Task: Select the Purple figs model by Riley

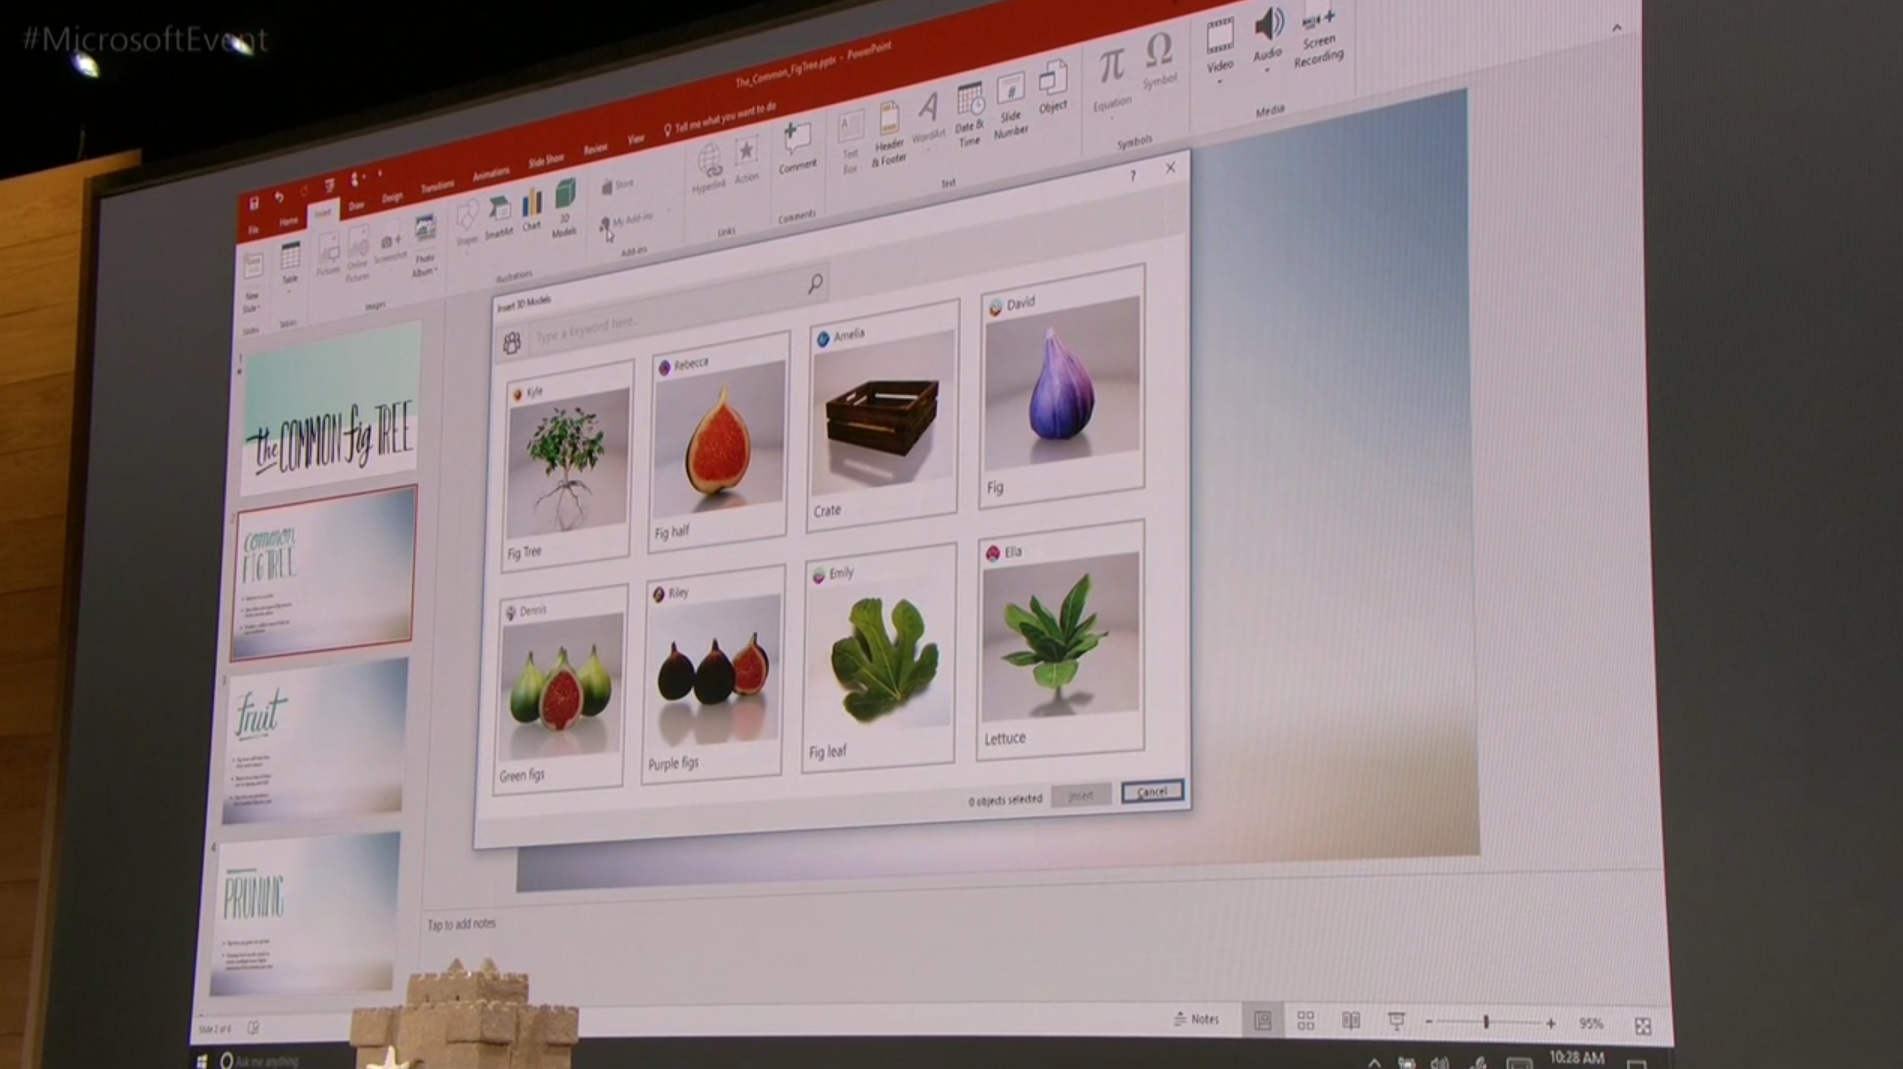Action: (713, 673)
